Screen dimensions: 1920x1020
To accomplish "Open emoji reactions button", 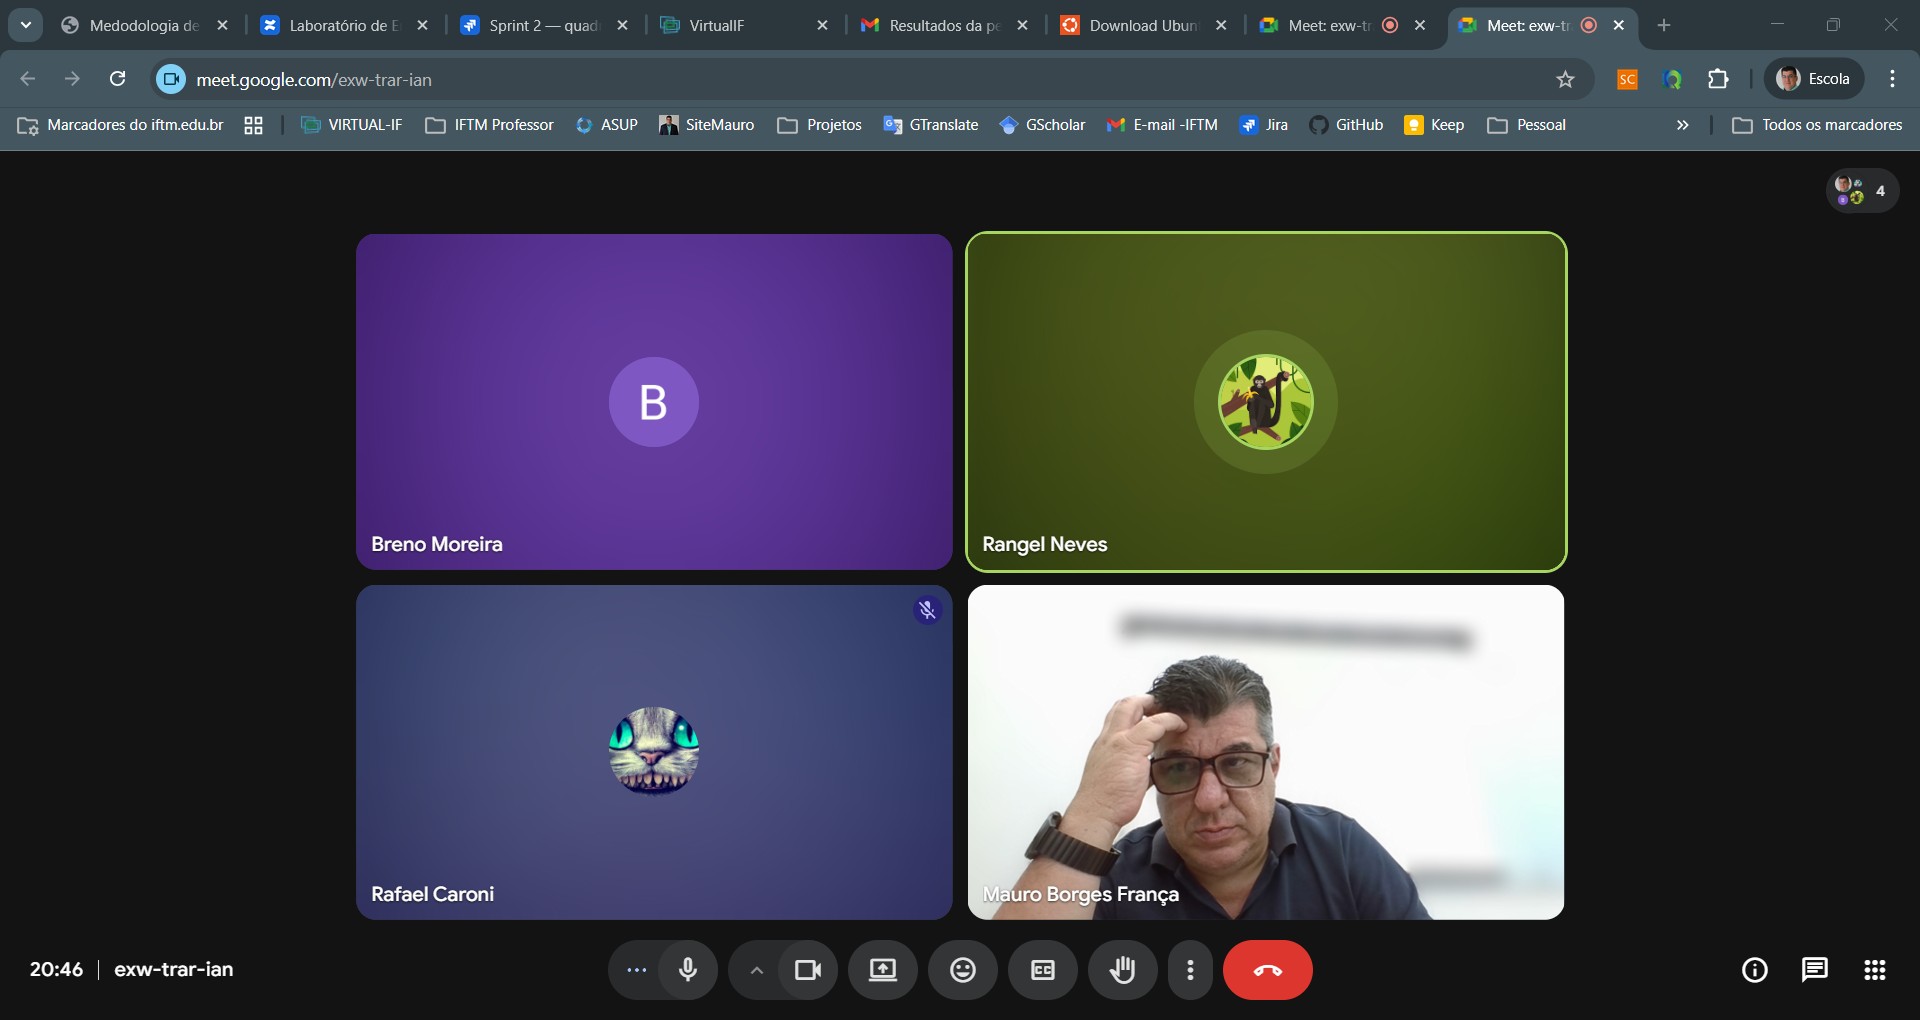I will click(x=963, y=970).
